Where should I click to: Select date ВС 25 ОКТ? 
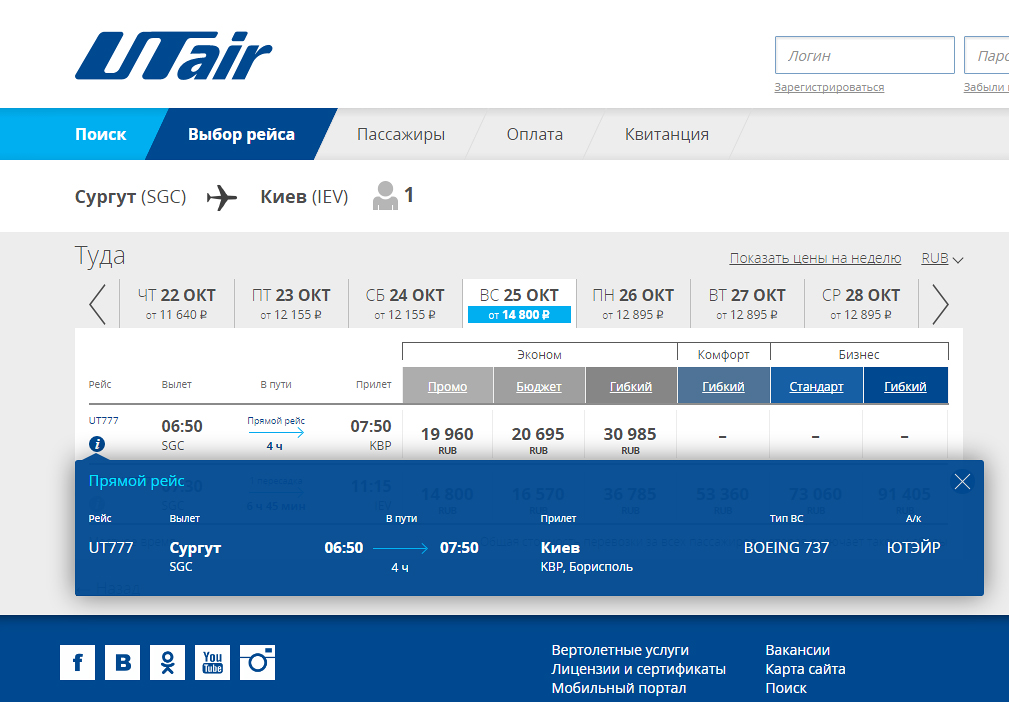[519, 304]
